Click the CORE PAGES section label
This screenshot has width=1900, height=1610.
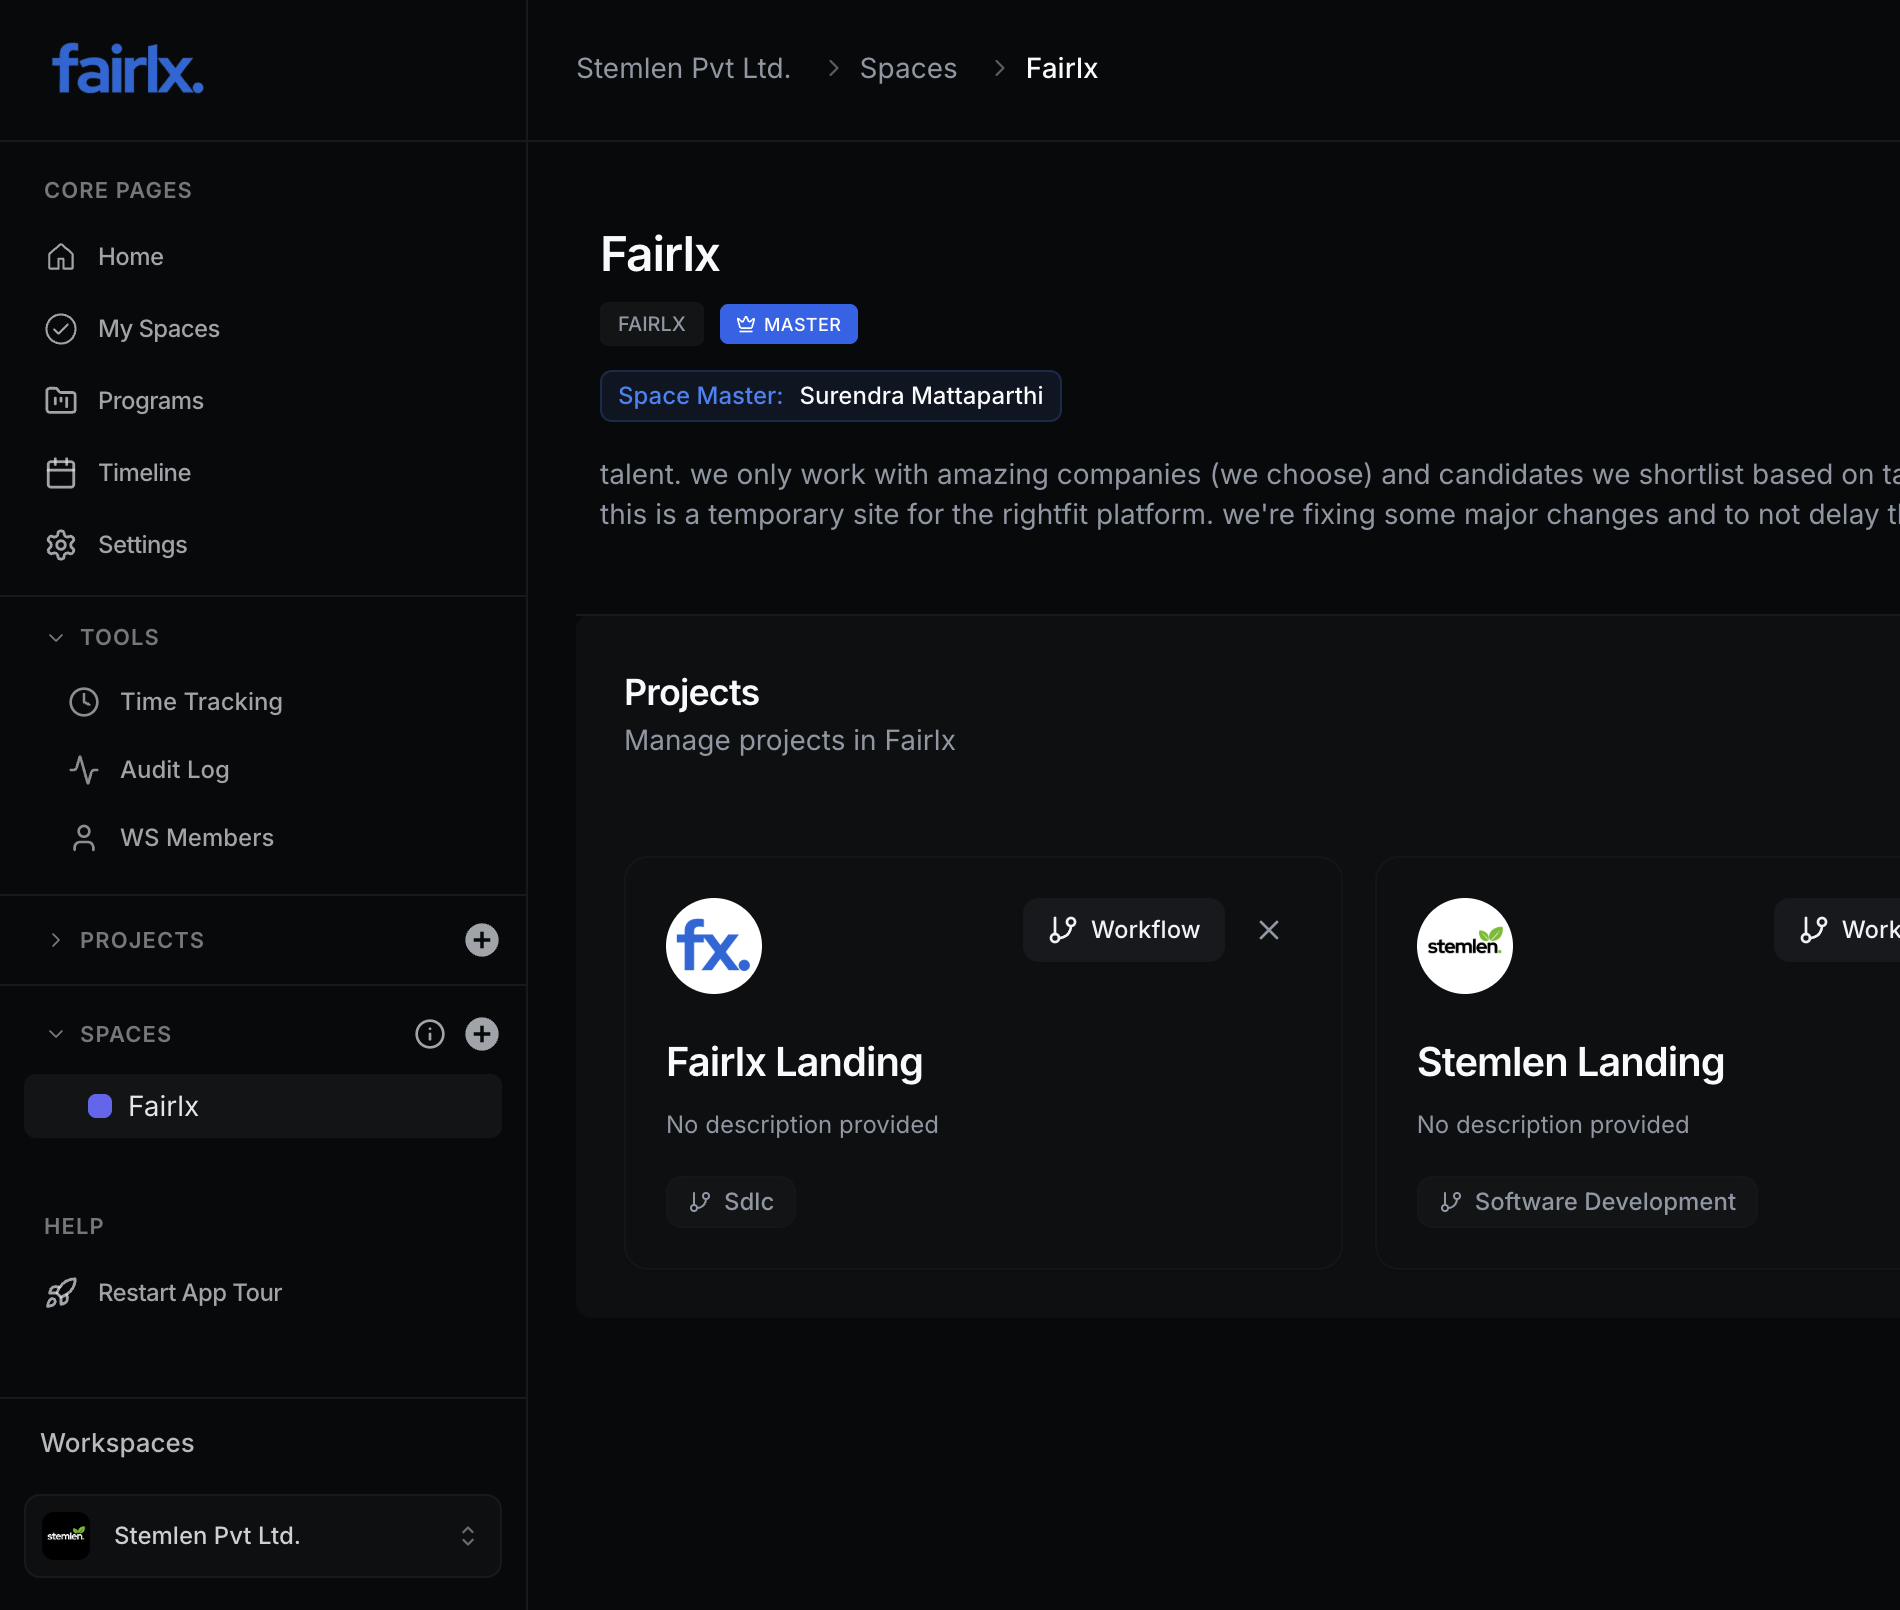point(118,190)
